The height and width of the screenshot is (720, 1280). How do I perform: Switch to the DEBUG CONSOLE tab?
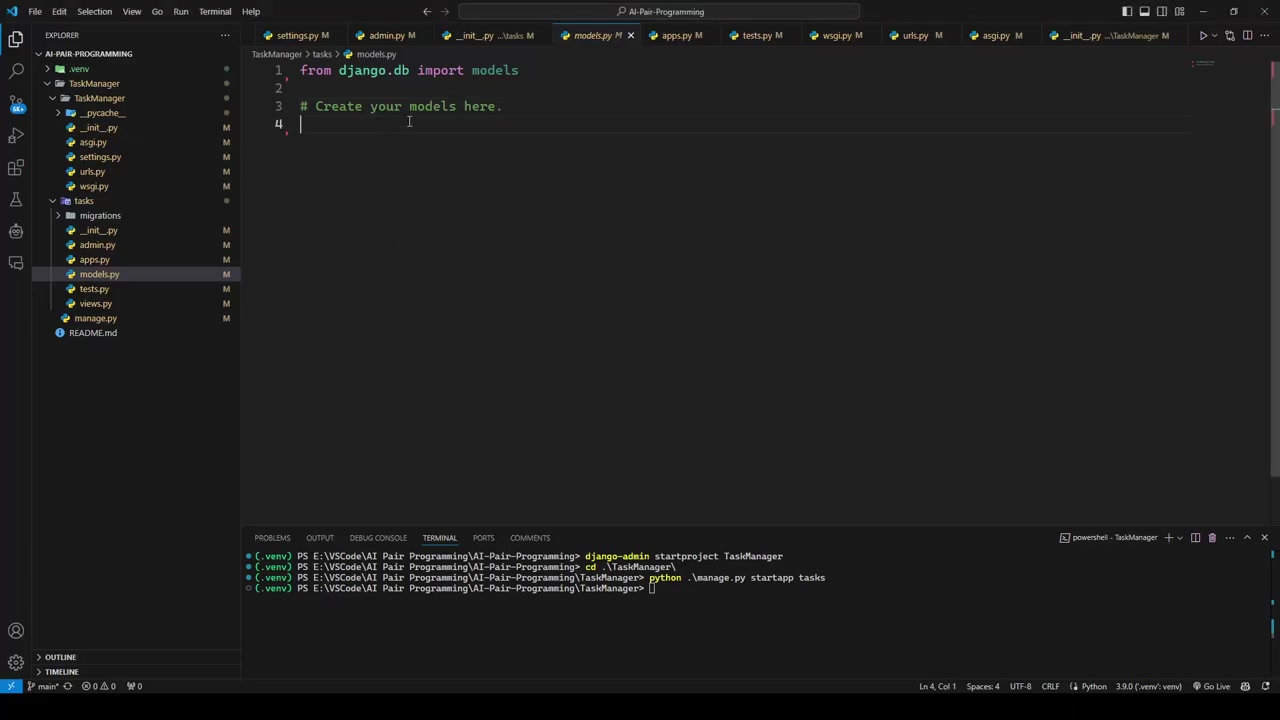tap(378, 538)
